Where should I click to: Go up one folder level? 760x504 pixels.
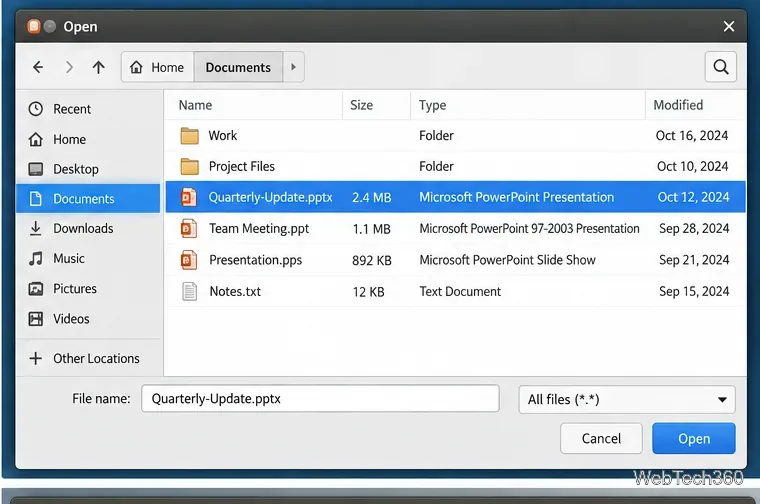[x=99, y=67]
